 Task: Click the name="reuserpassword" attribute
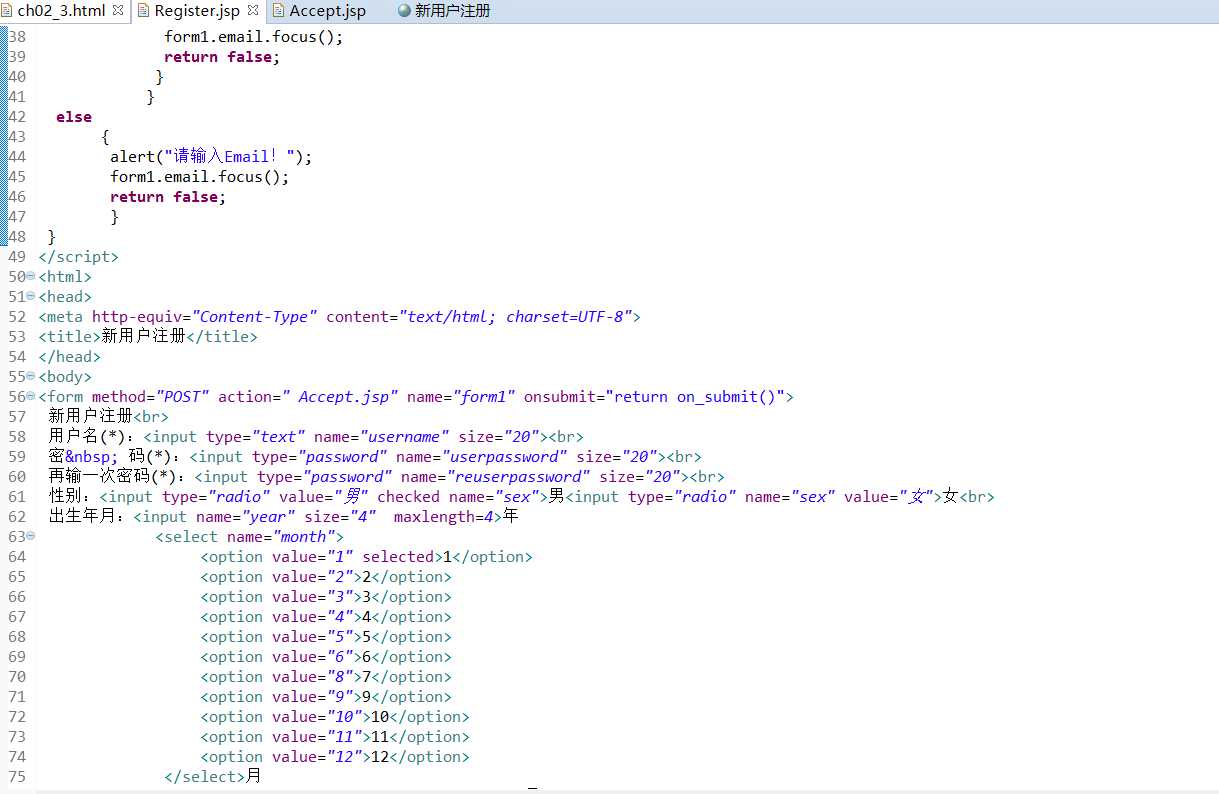pos(495,477)
